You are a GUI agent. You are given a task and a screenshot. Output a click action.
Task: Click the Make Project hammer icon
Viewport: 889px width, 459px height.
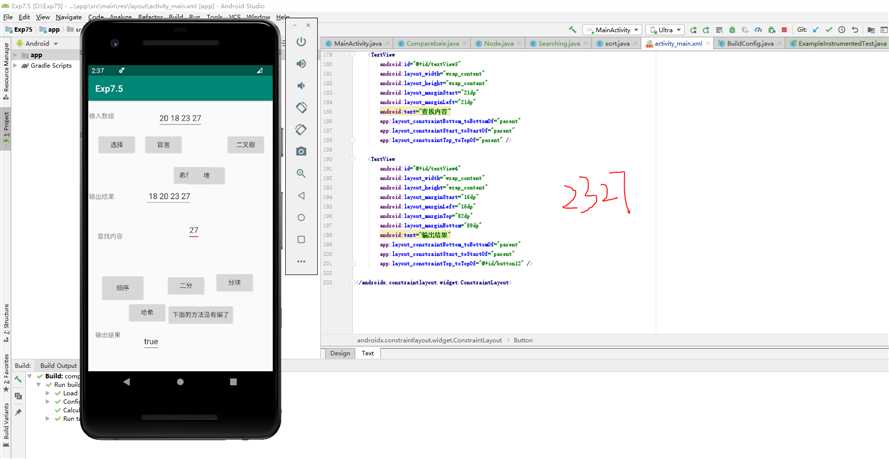click(x=573, y=29)
